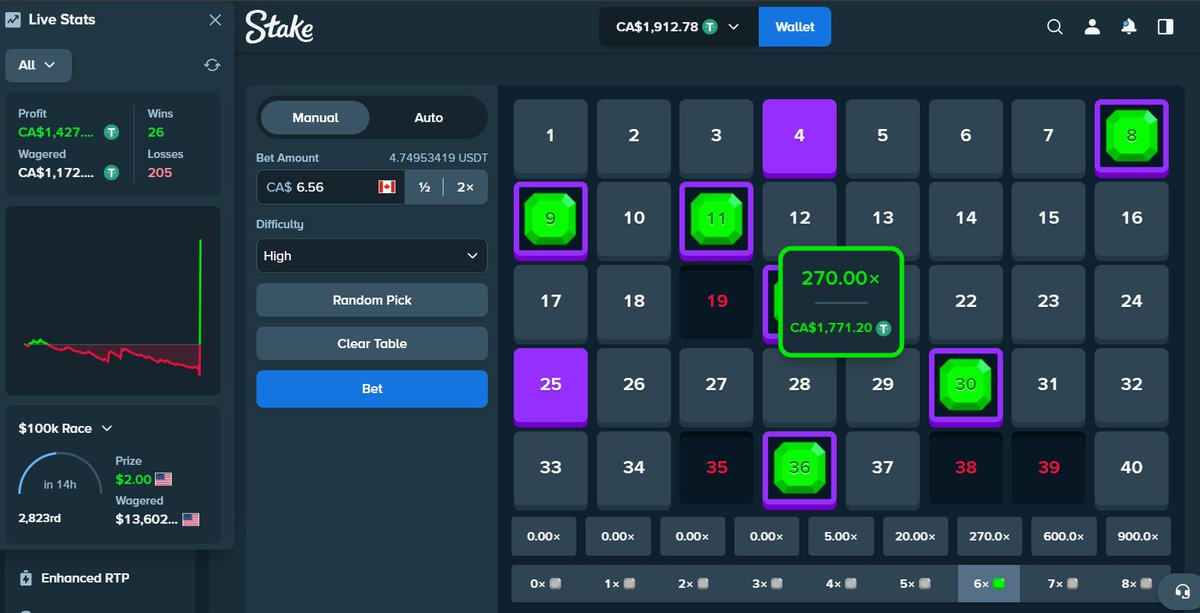Image resolution: width=1200 pixels, height=613 pixels.
Task: Open the user profile icon
Action: point(1092,27)
